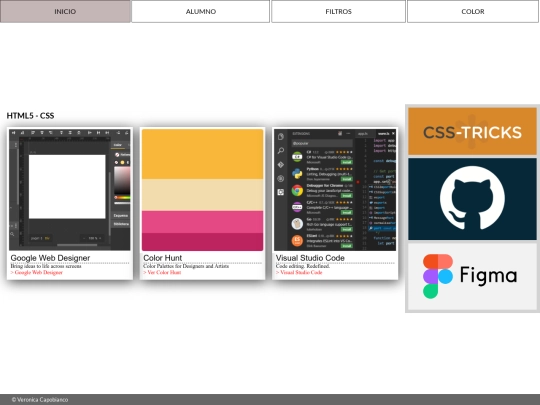Screen dimensions: 540x405
Task: Click 'Color Palettes for Designers and Artists' text
Action: (186, 266)
